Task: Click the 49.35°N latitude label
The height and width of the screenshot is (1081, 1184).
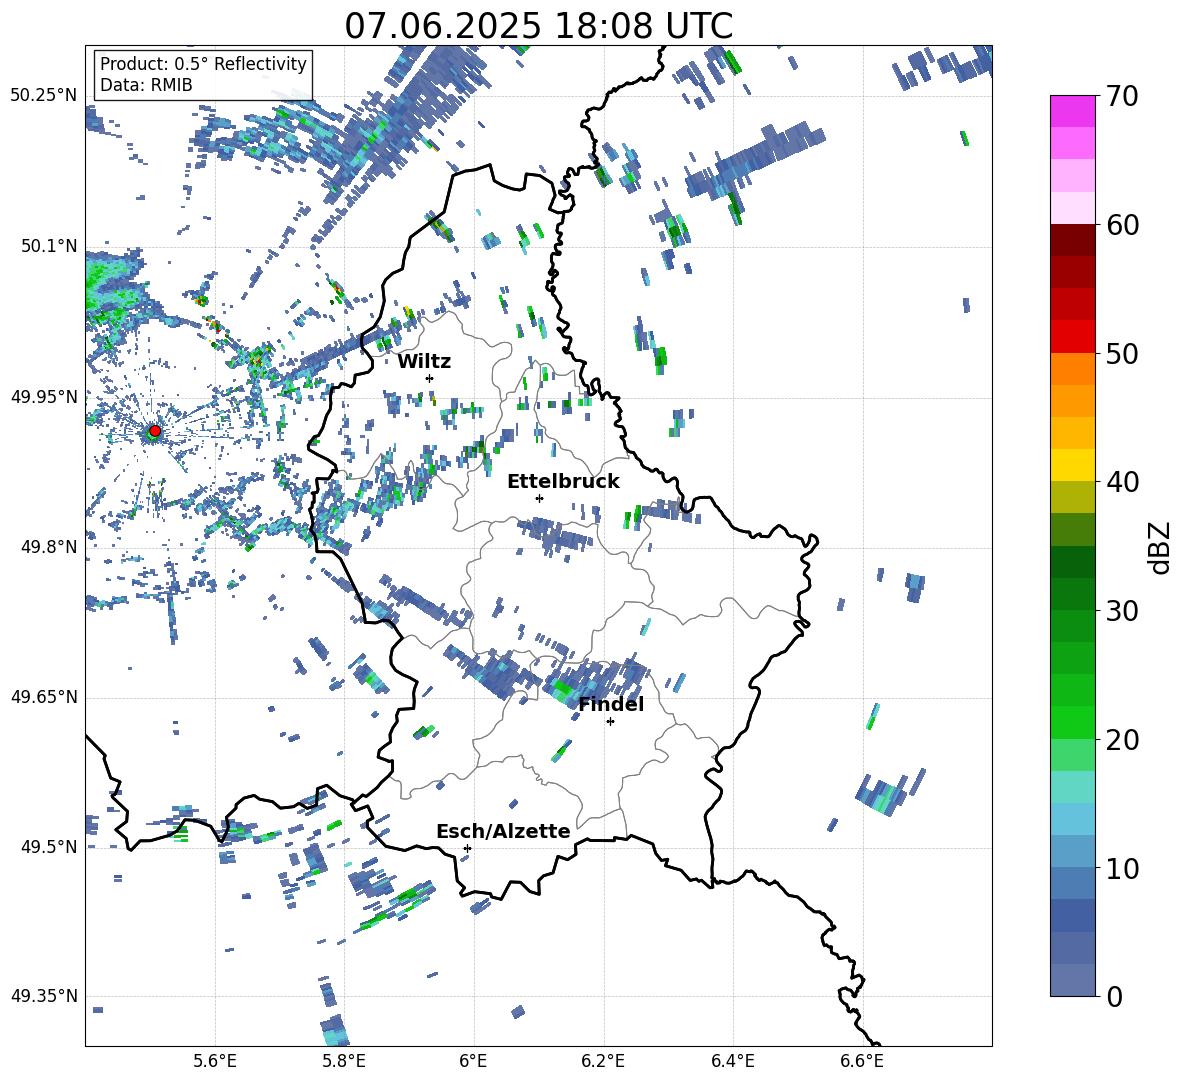Action: pos(44,996)
